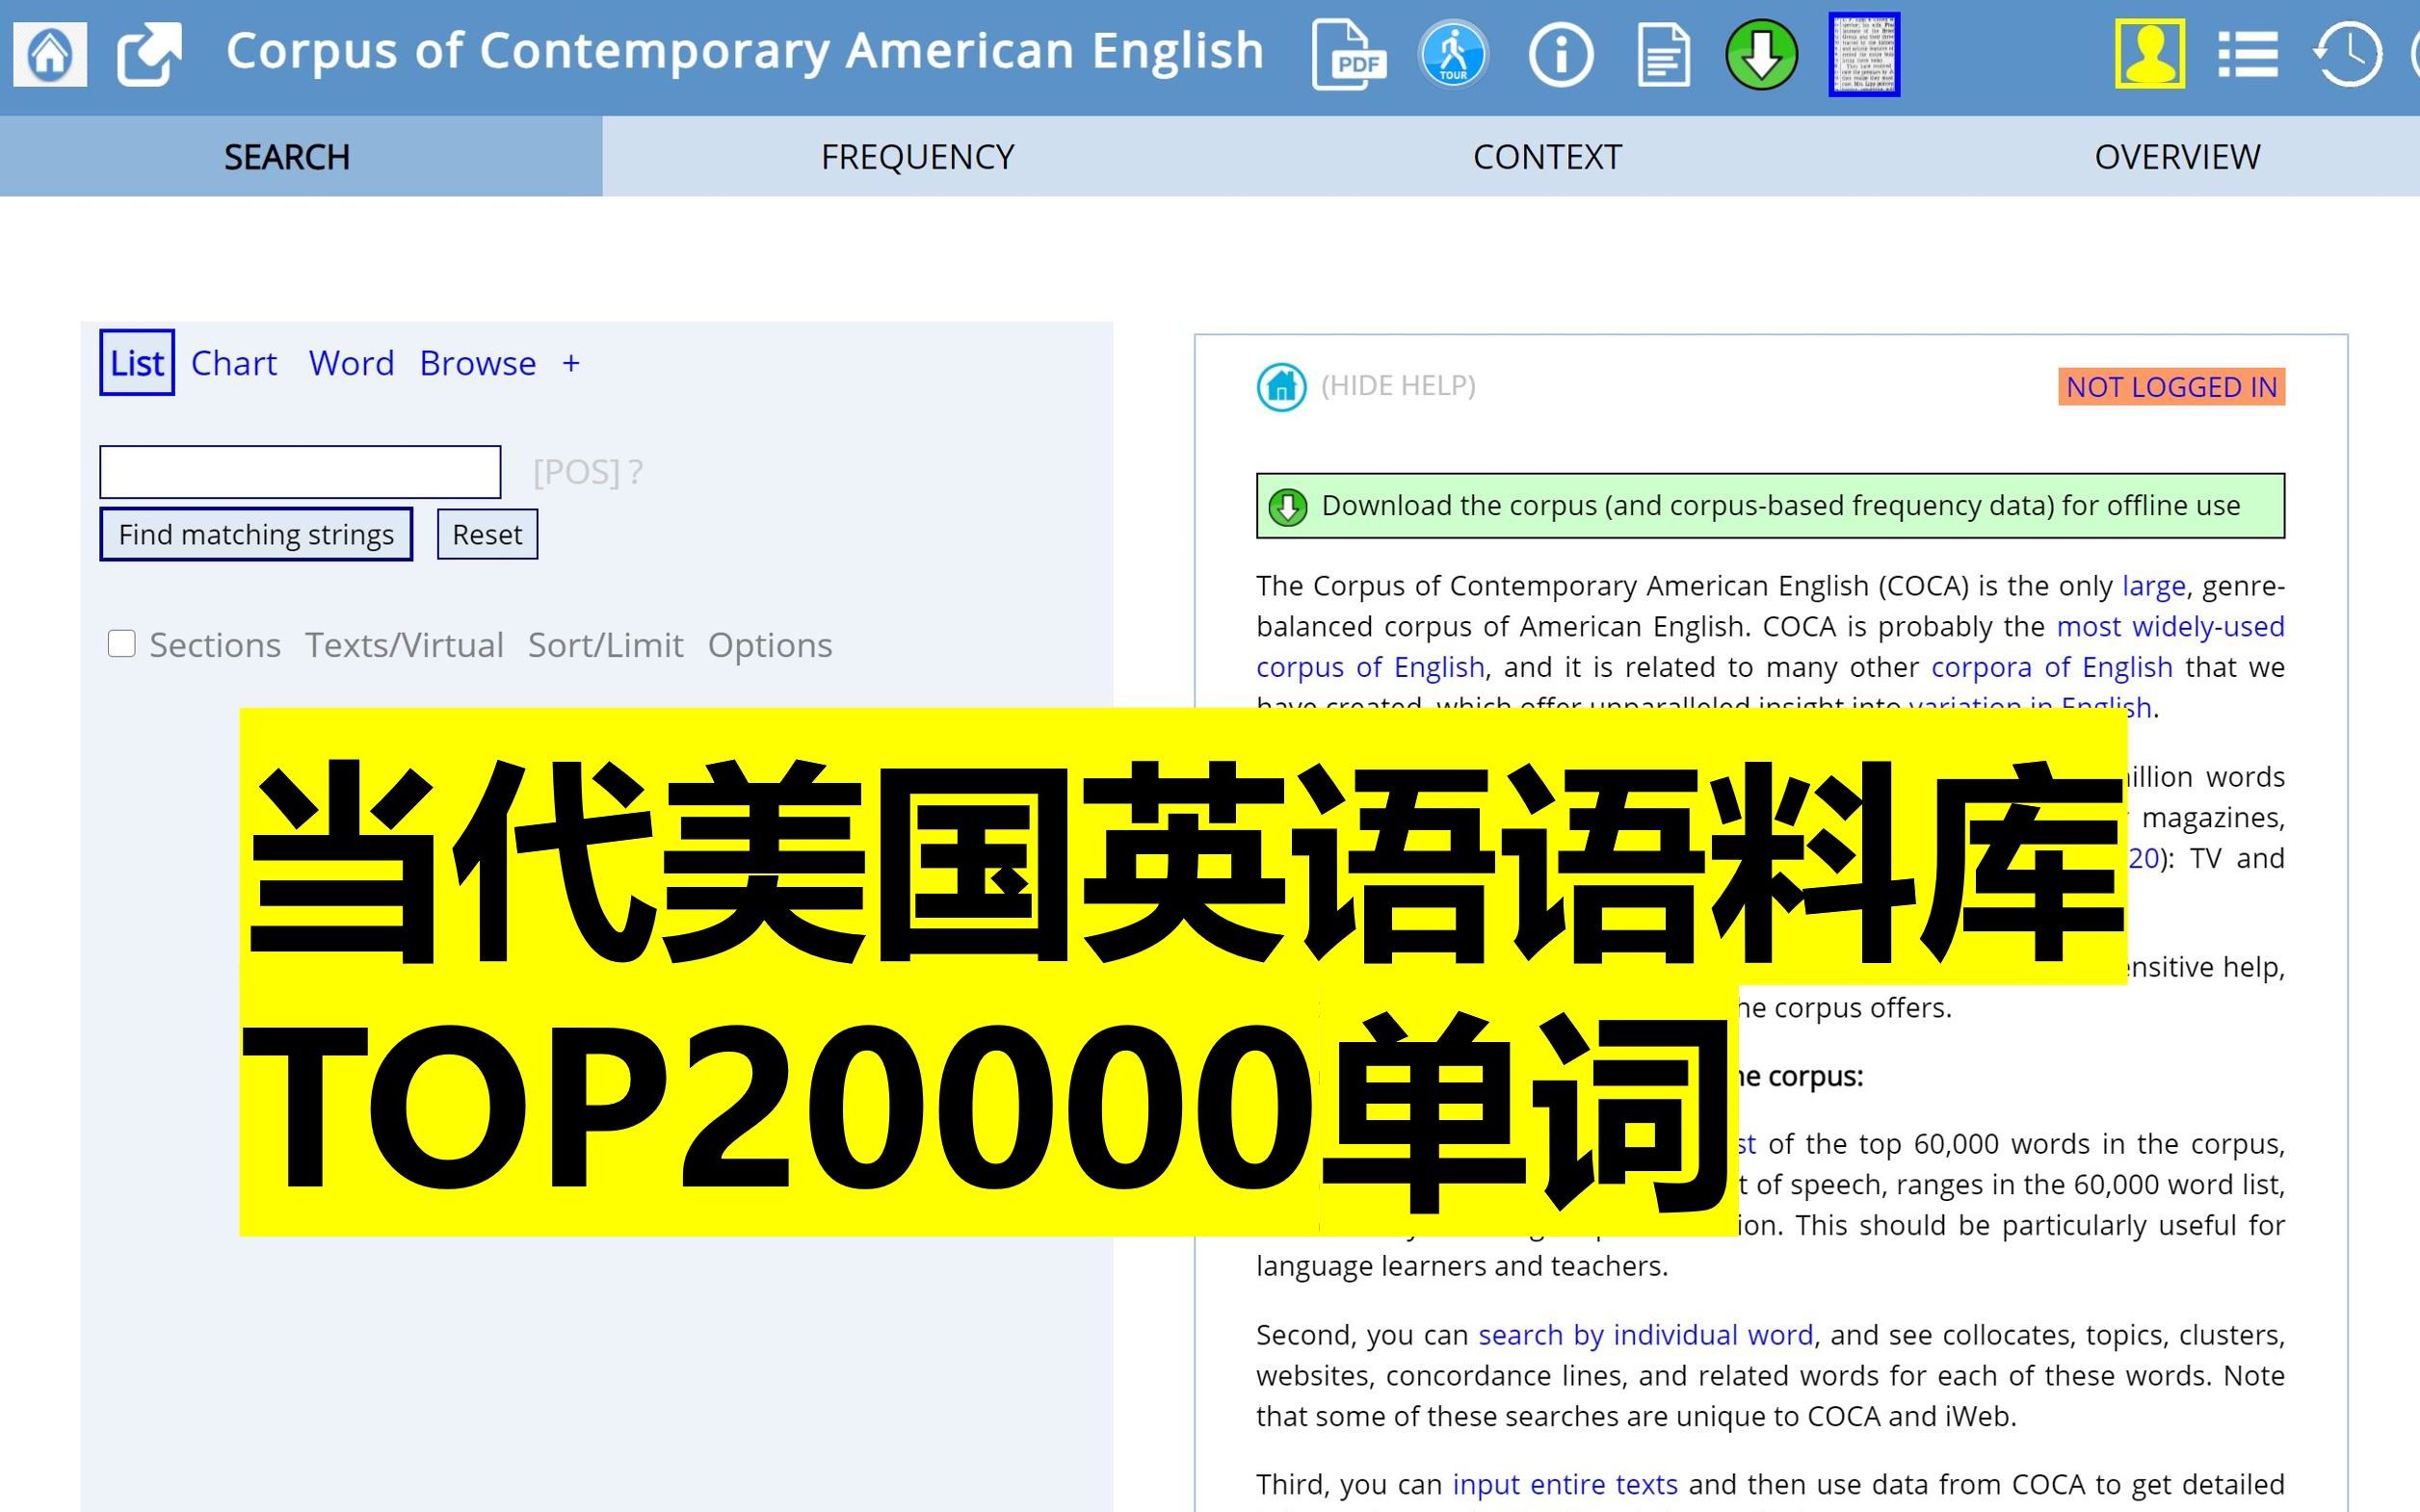Open the external link share icon
This screenshot has width=2420, height=1512.
[149, 54]
